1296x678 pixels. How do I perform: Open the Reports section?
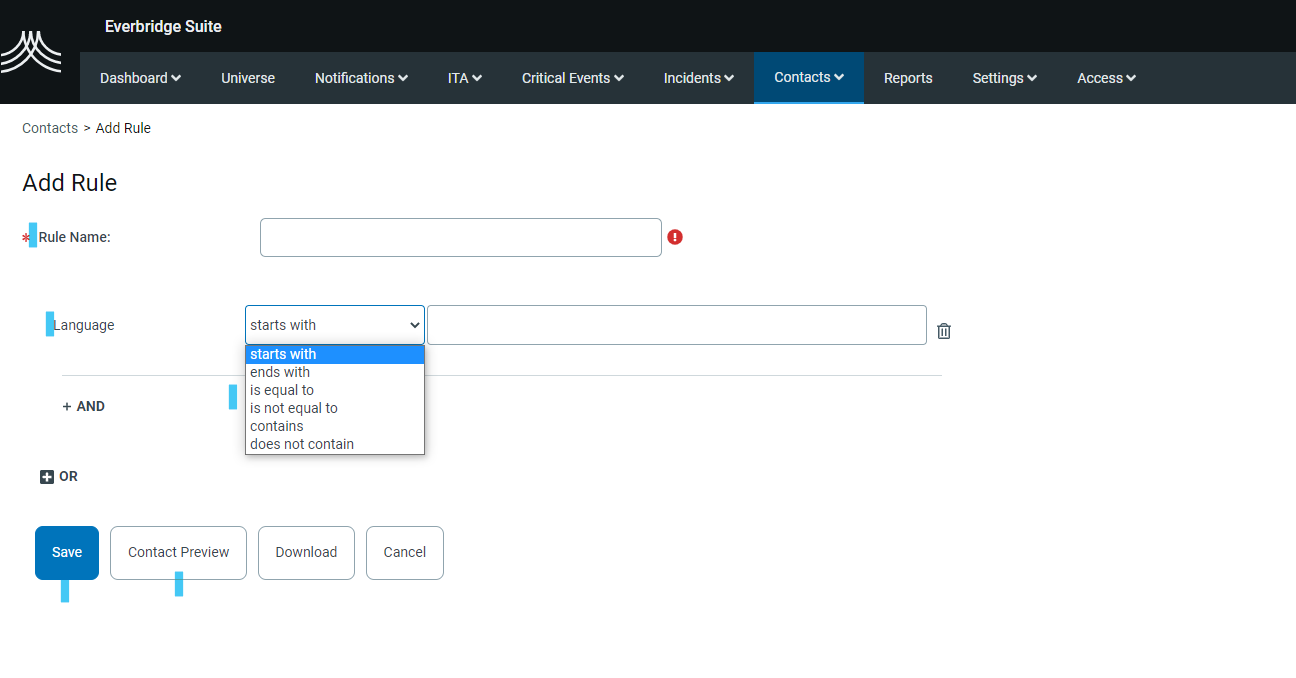907,77
